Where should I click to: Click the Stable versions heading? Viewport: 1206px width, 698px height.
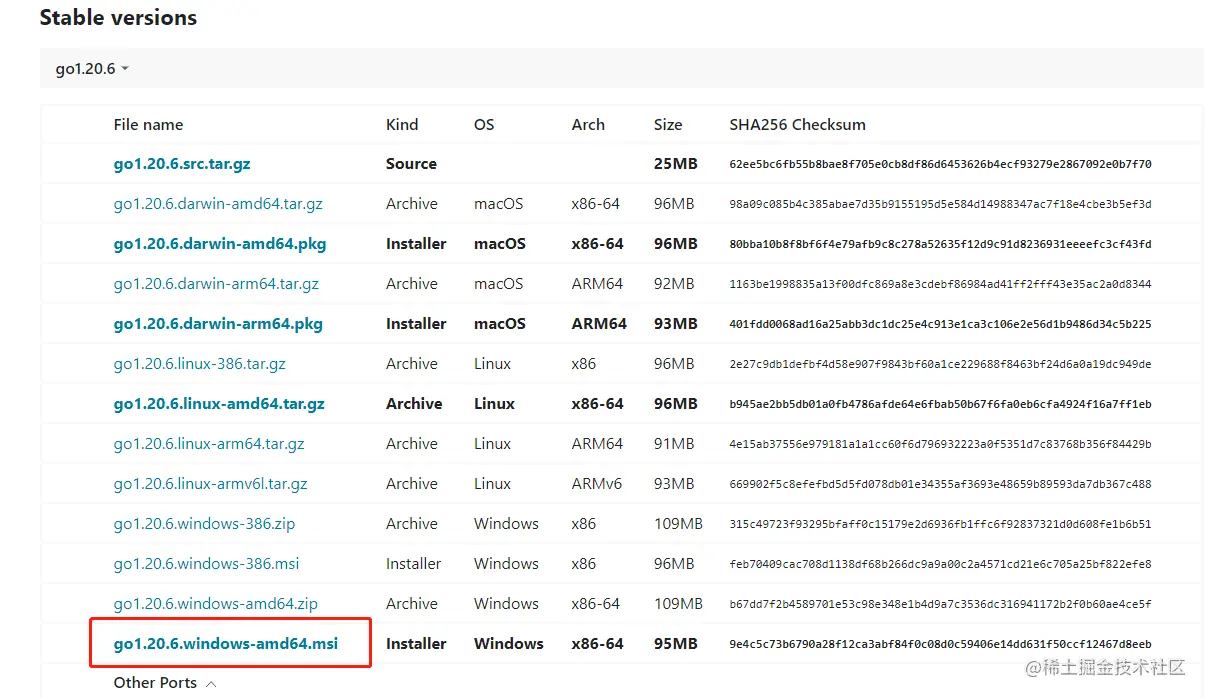point(118,17)
